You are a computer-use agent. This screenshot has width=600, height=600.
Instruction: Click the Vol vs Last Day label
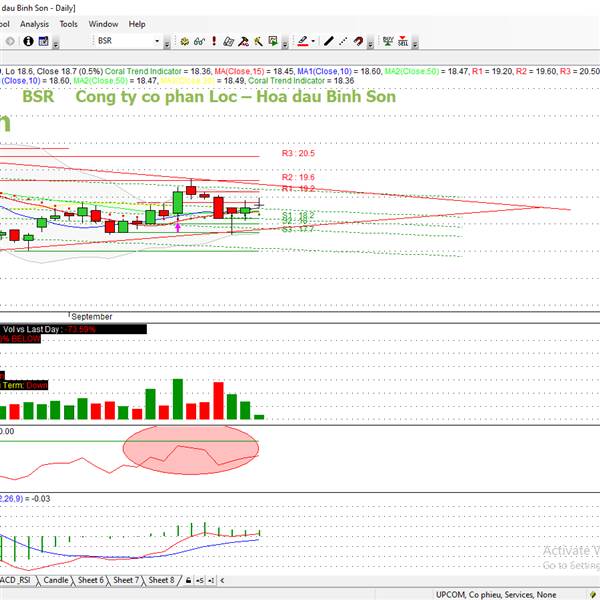pos(31,329)
